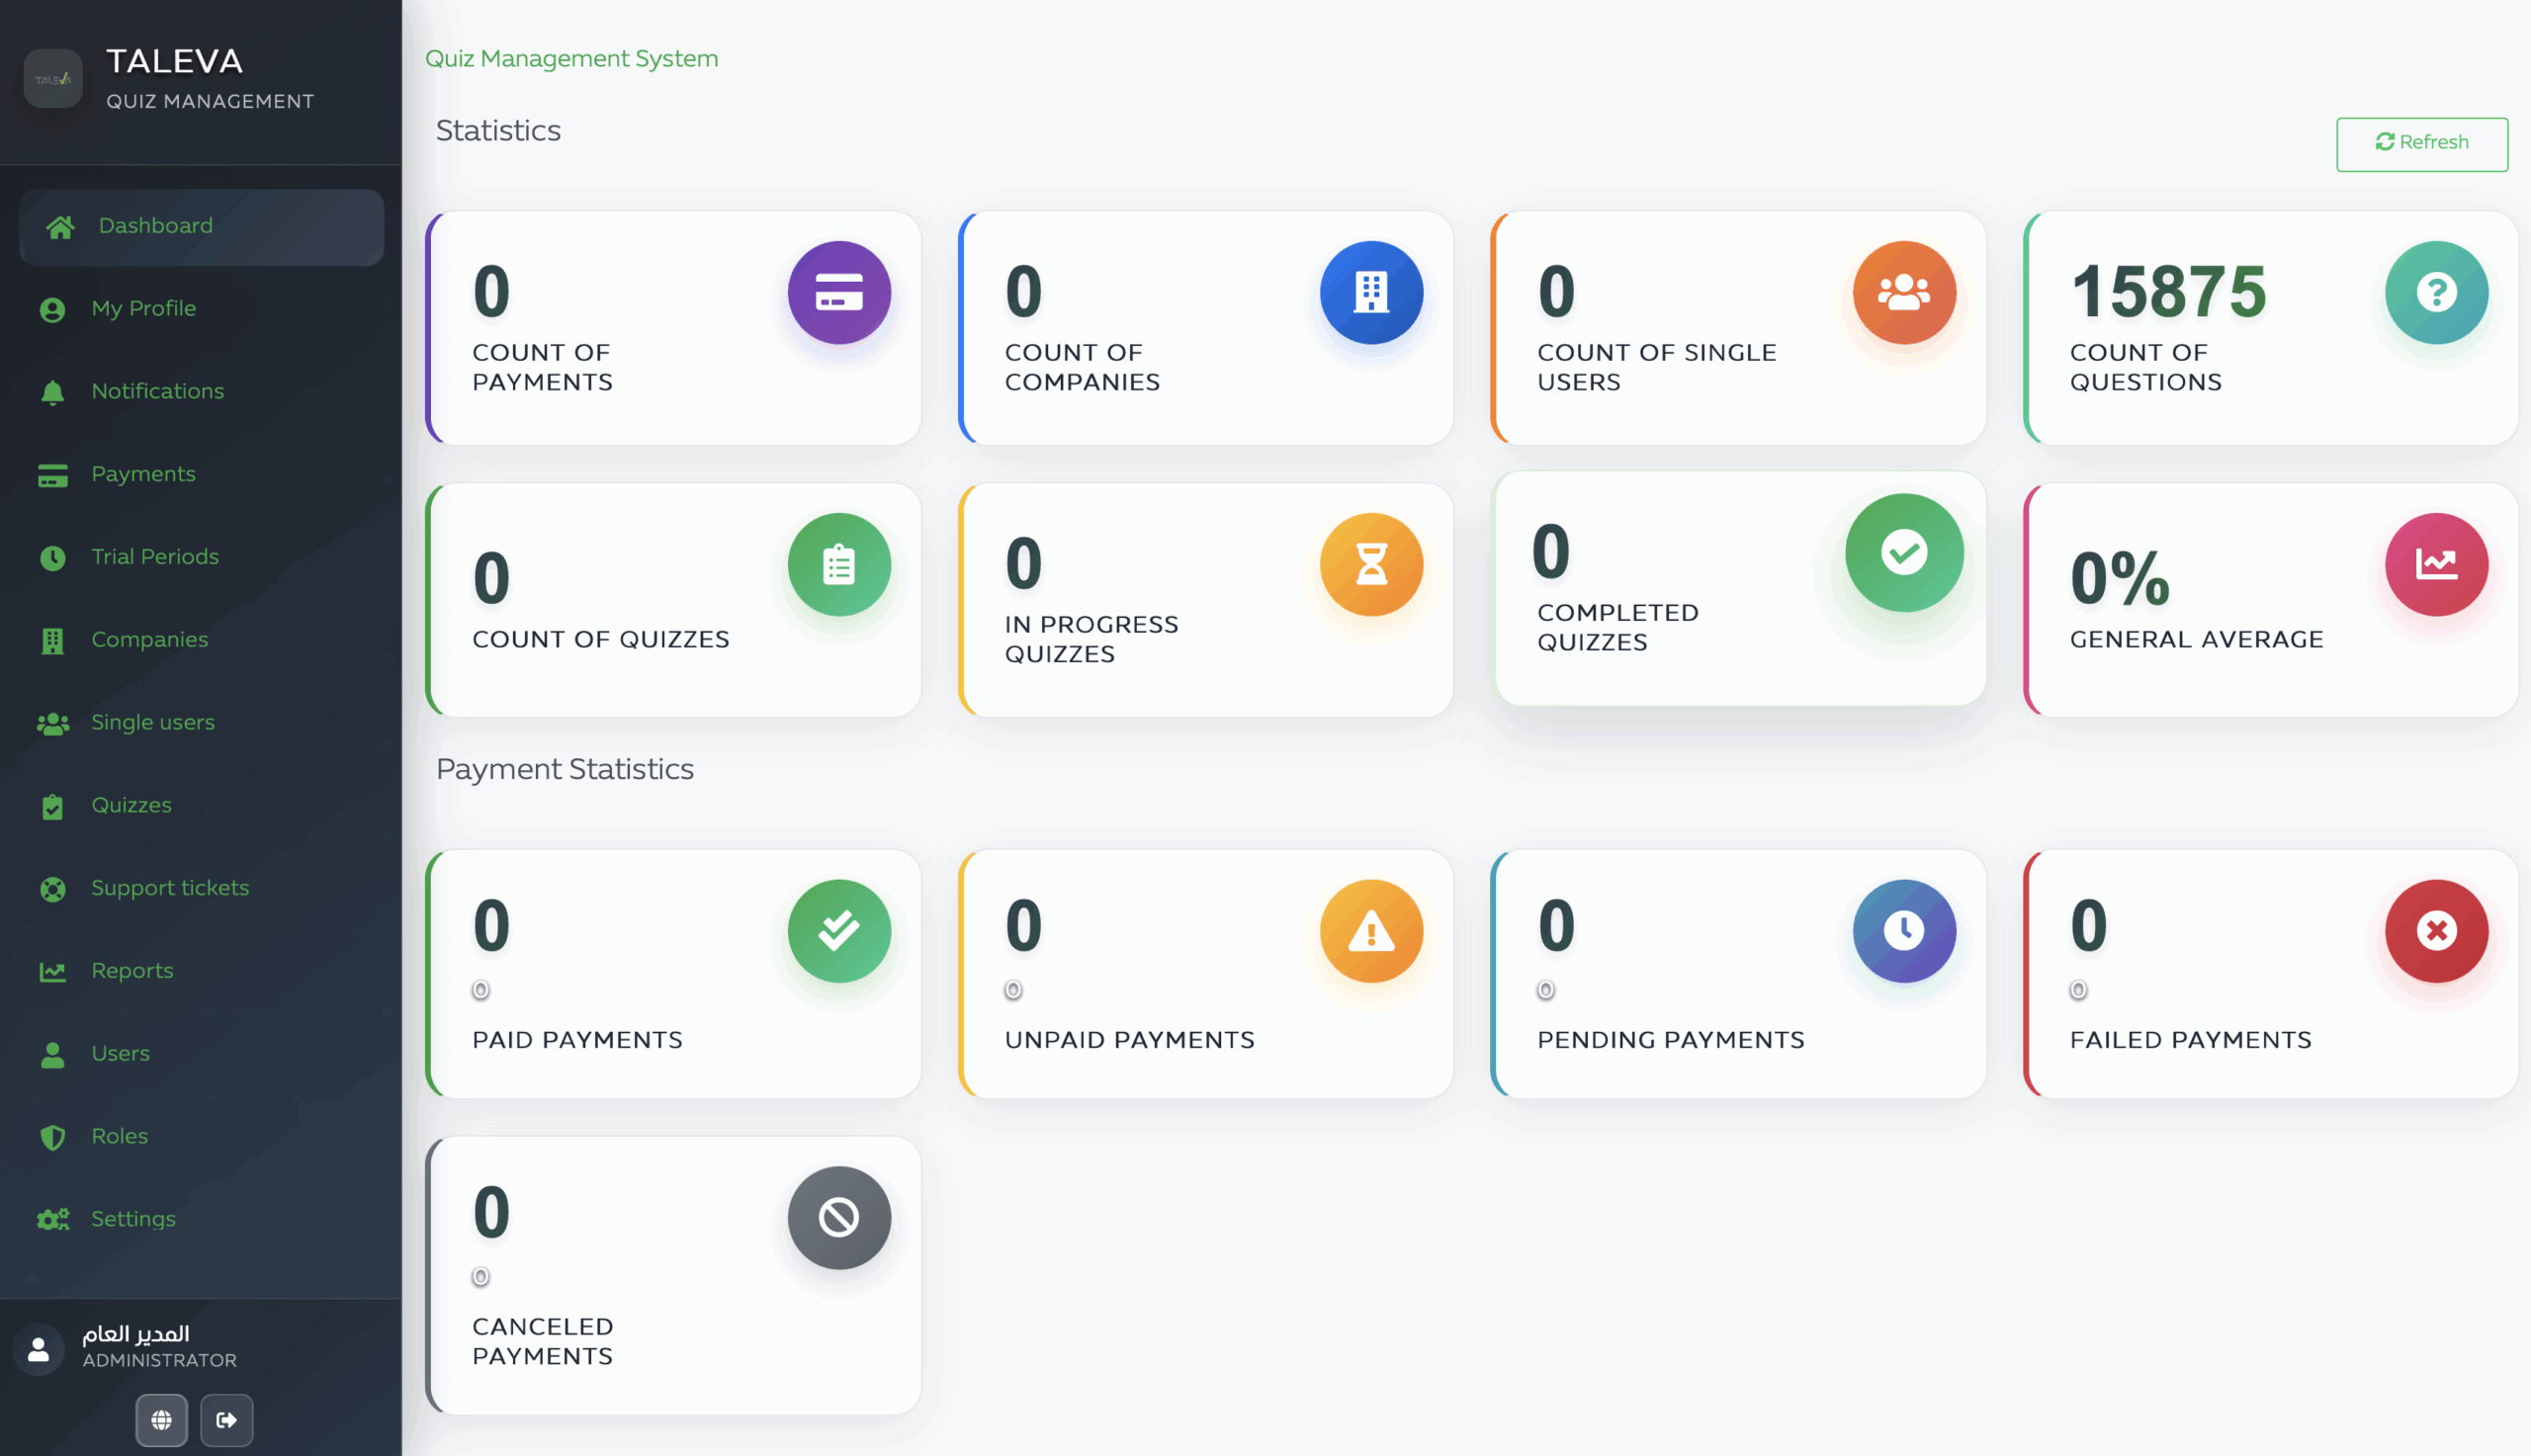Click the logout icon in the sidebar footer
The width and height of the screenshot is (2531, 1456).
tap(226, 1419)
